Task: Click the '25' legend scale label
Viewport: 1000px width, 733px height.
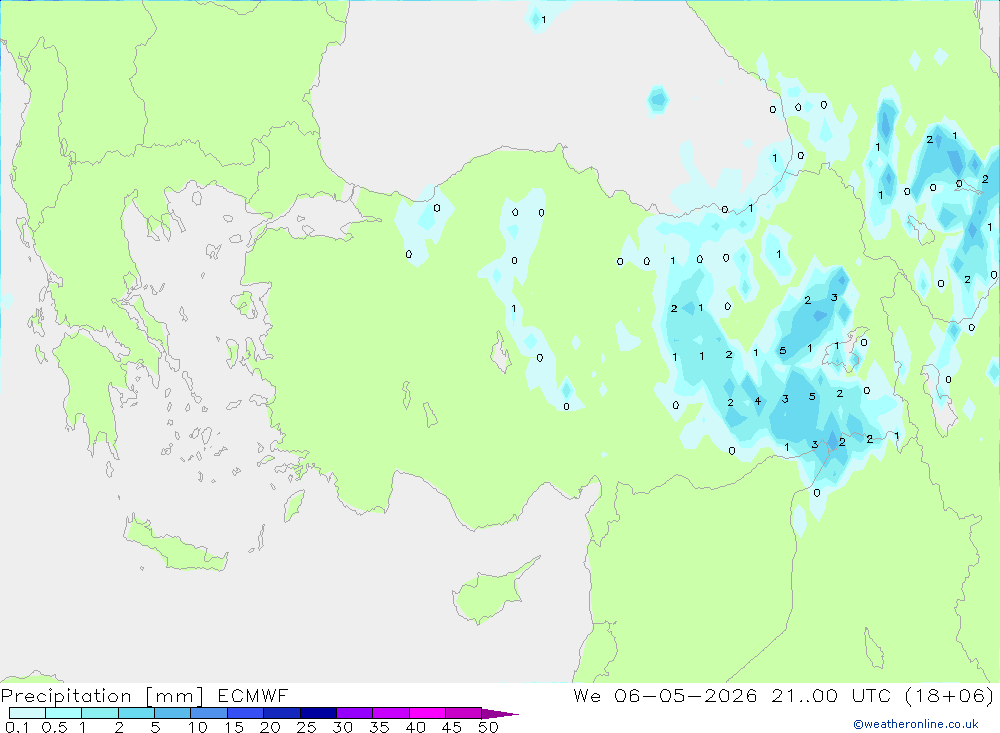Action: (307, 727)
